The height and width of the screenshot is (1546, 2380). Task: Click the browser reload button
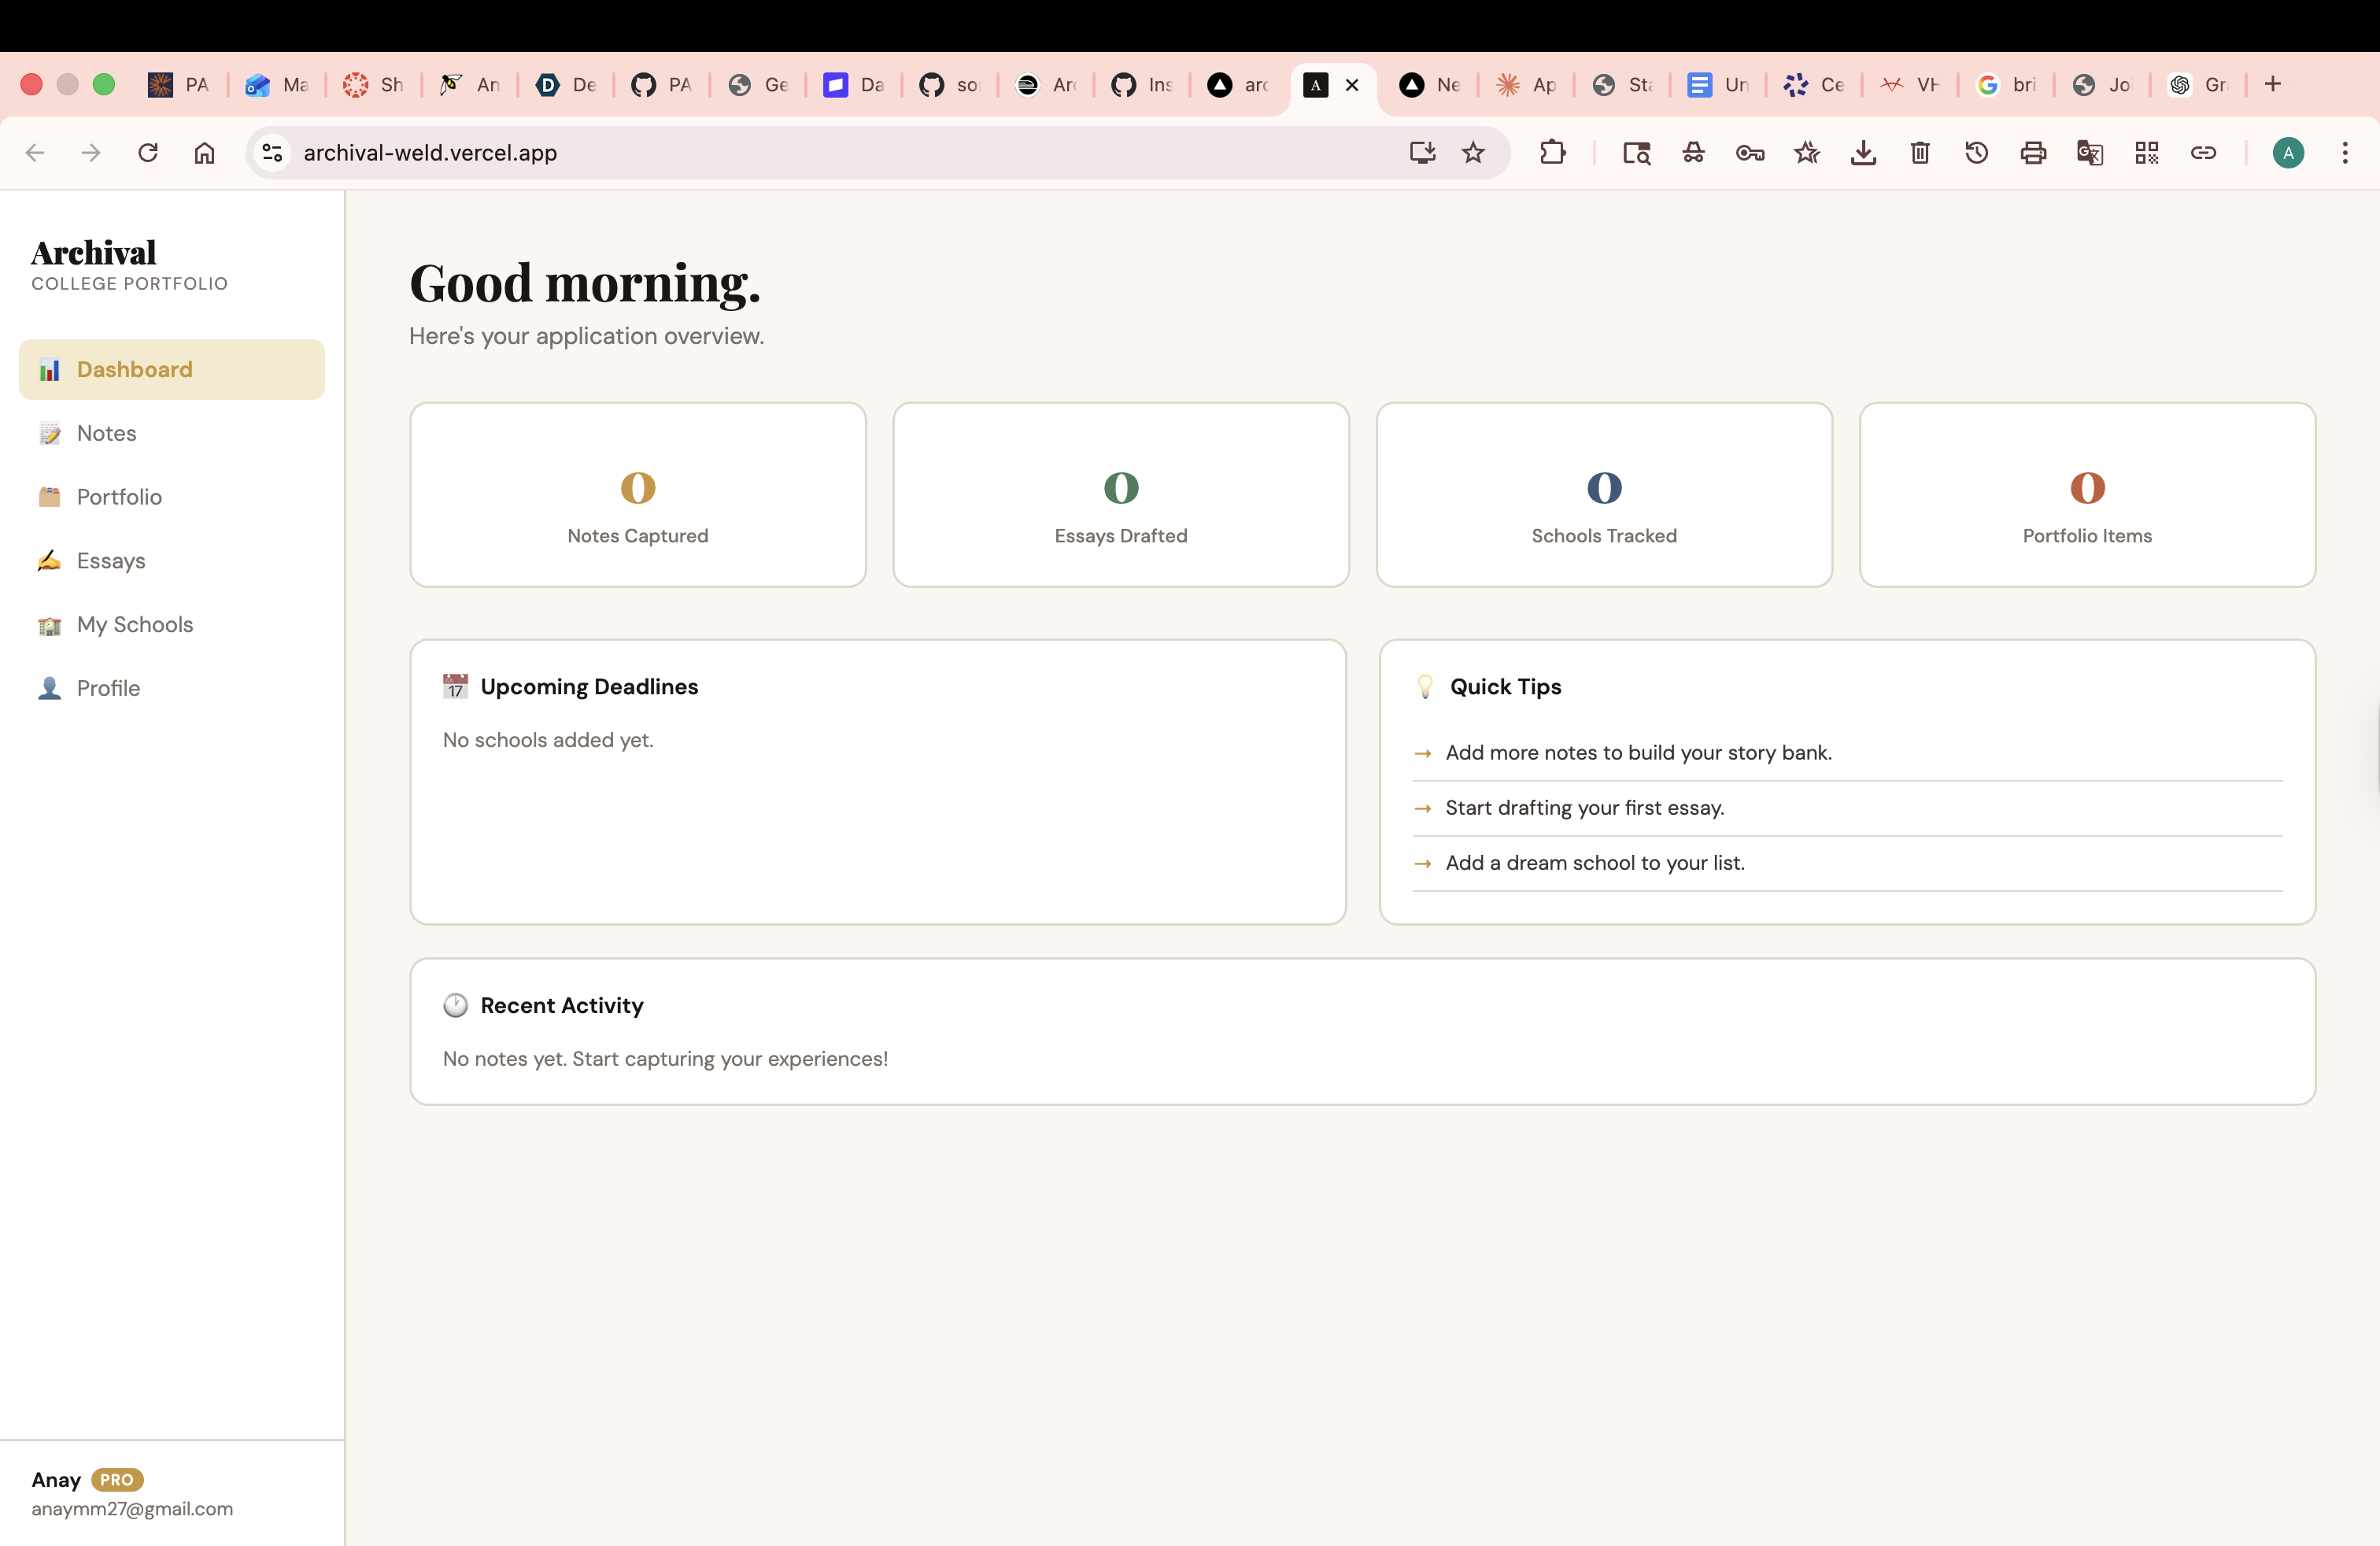click(x=148, y=153)
